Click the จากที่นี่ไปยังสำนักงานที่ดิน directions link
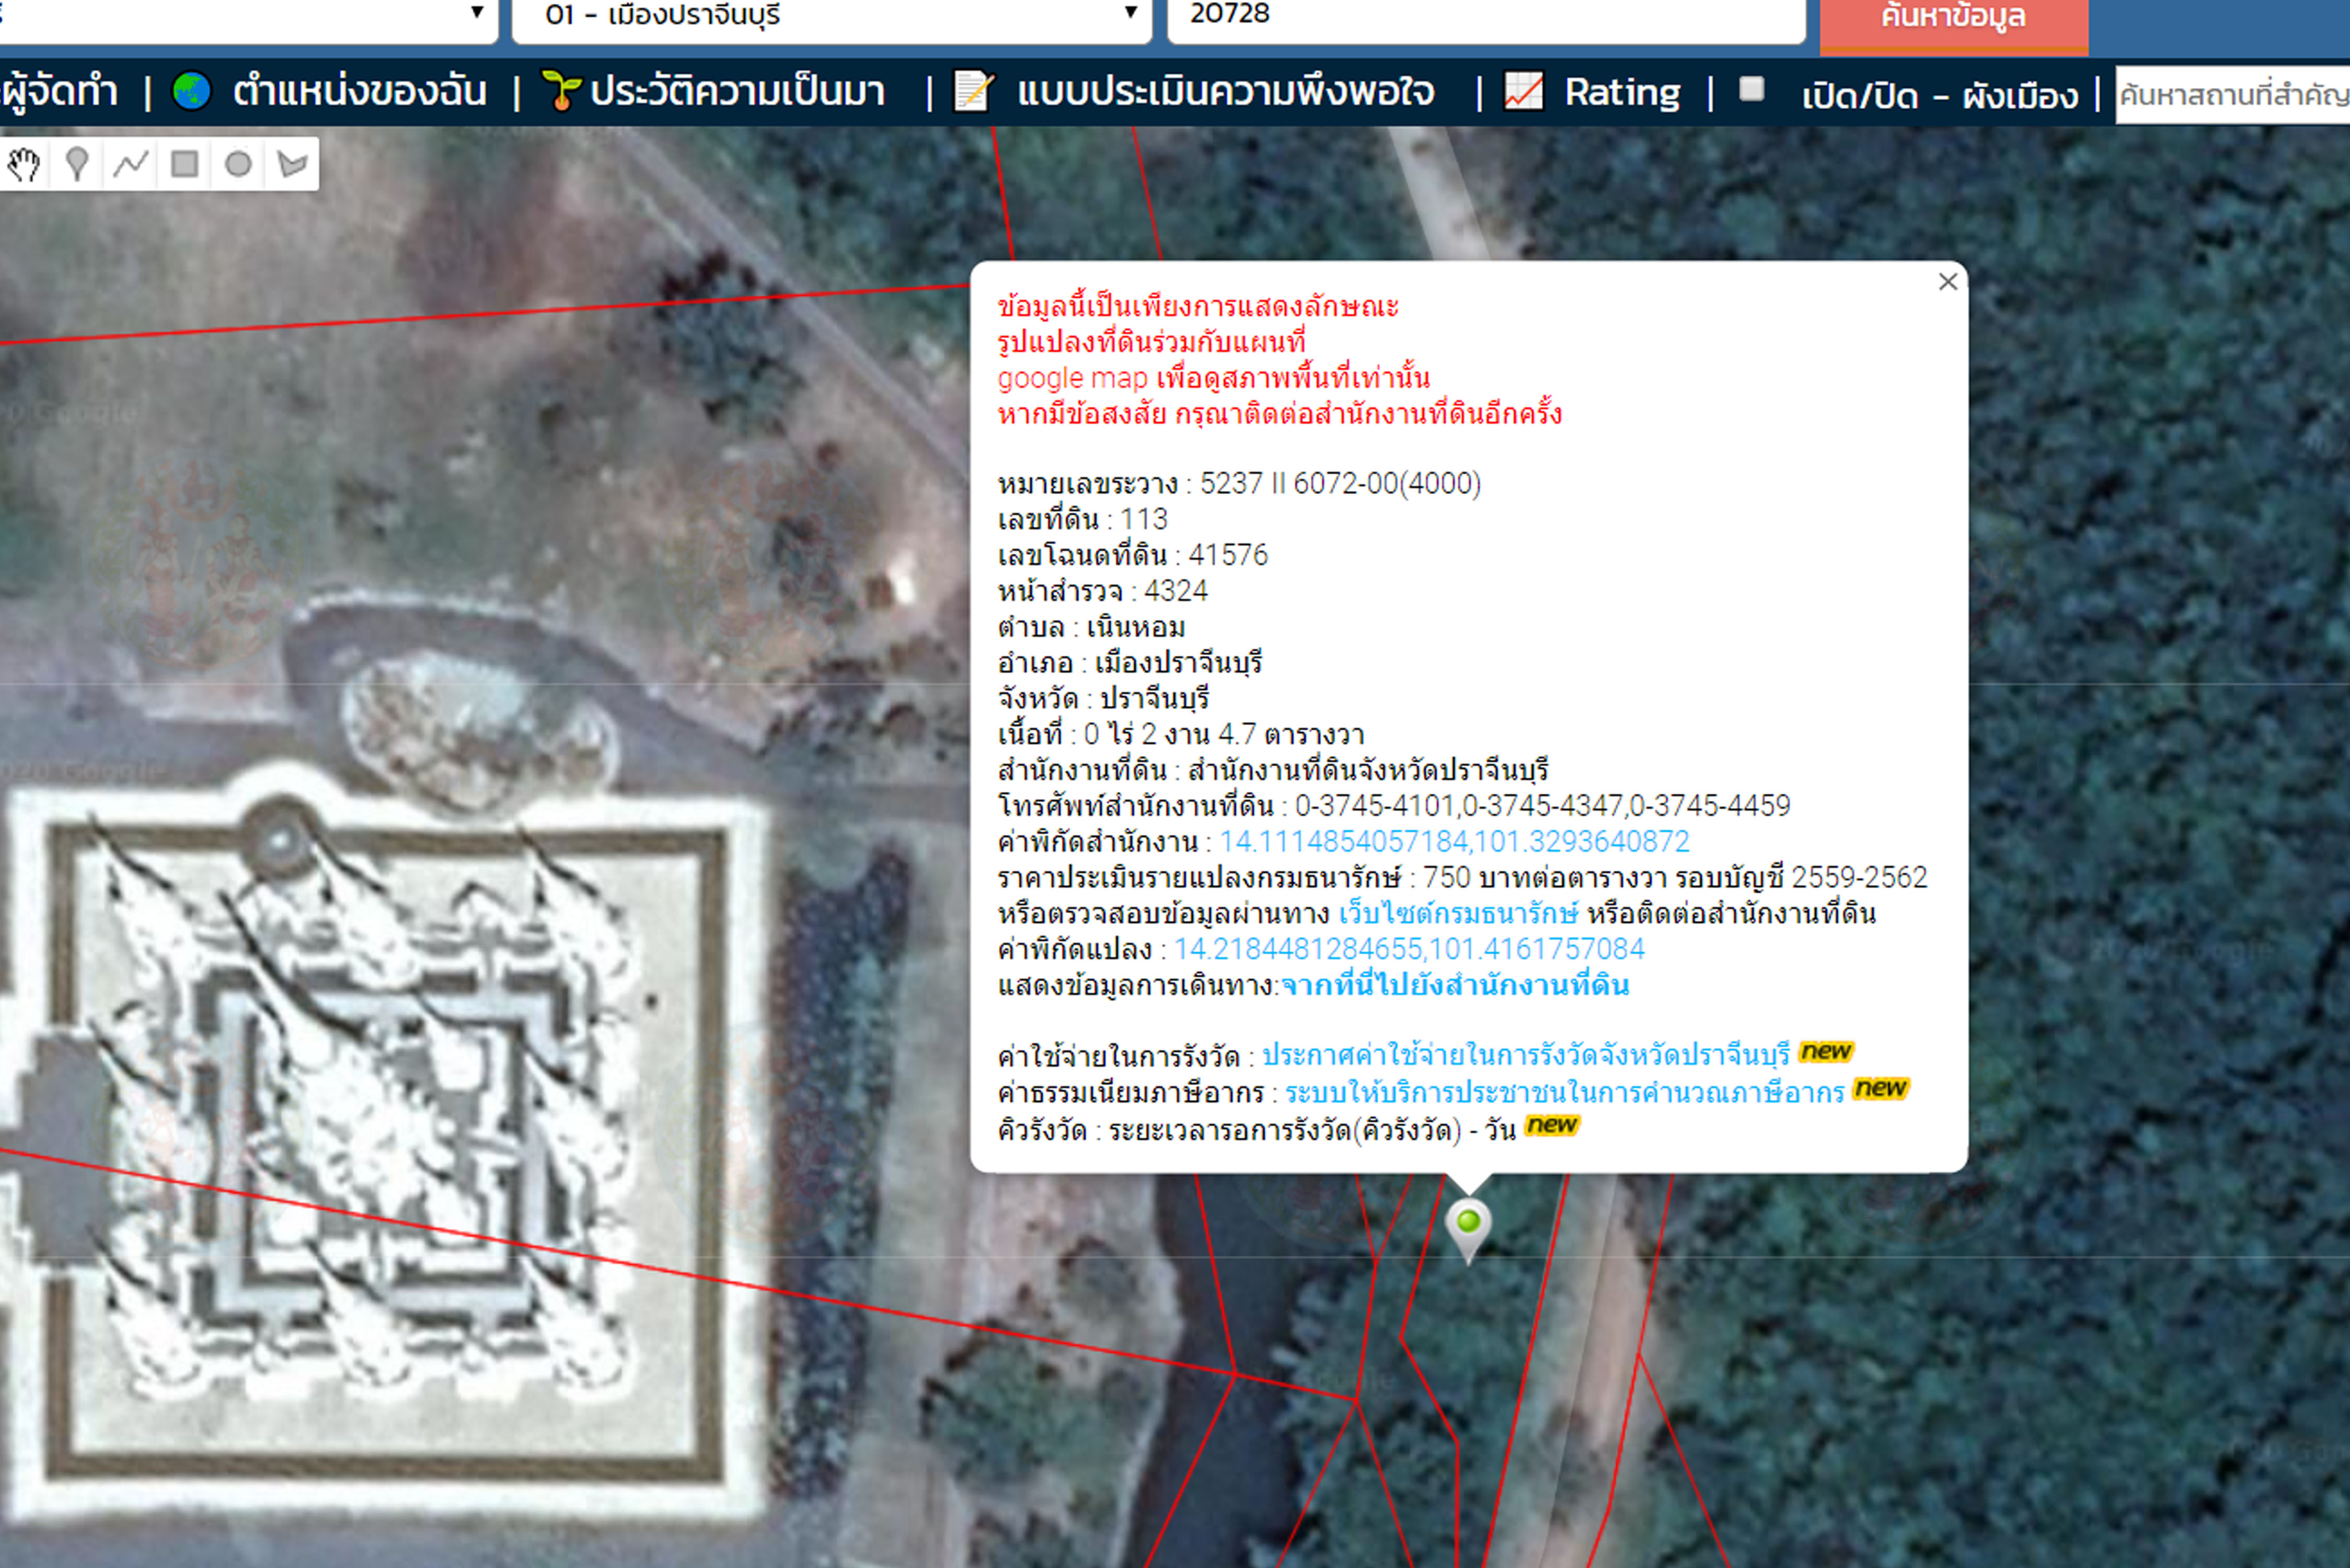The width and height of the screenshot is (2350, 1568). [1455, 985]
